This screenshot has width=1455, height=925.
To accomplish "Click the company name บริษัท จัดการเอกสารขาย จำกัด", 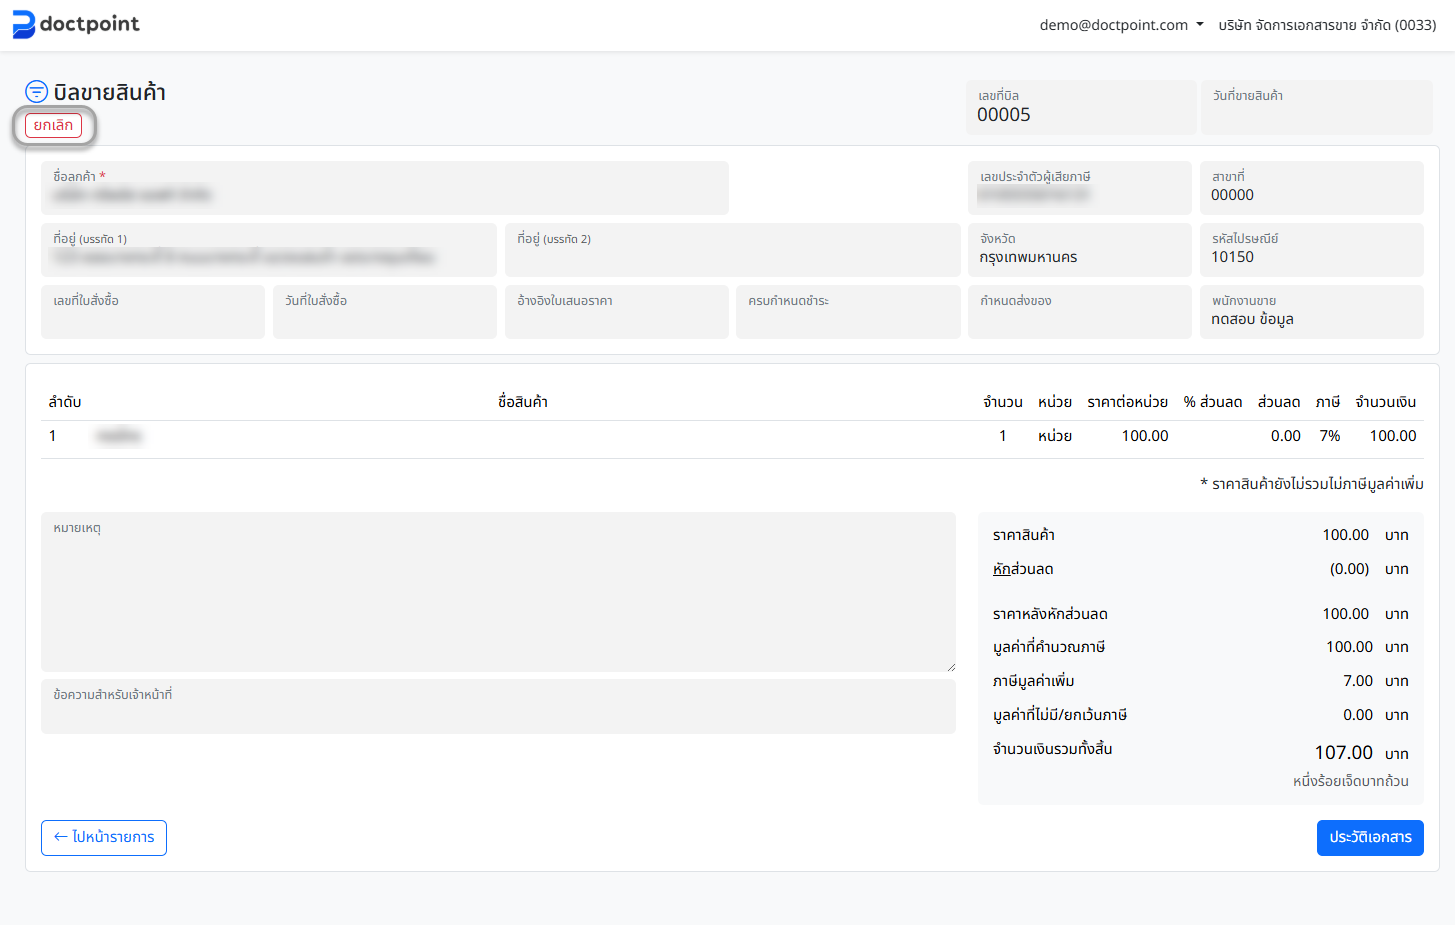I will tap(1326, 25).
